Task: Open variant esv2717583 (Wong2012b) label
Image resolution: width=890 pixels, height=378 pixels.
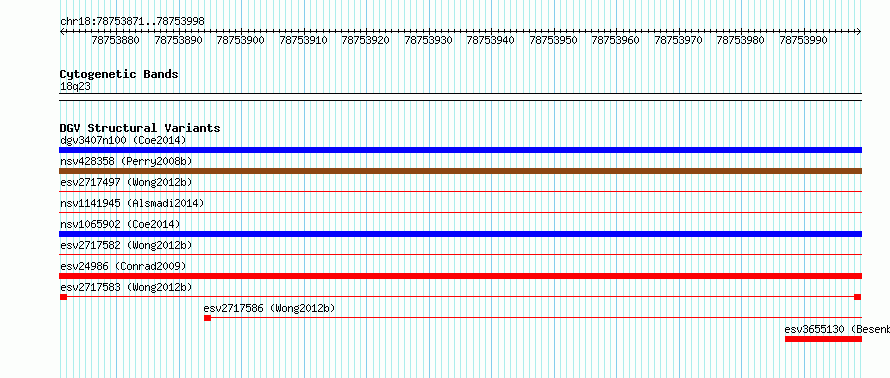Action: tap(126, 287)
